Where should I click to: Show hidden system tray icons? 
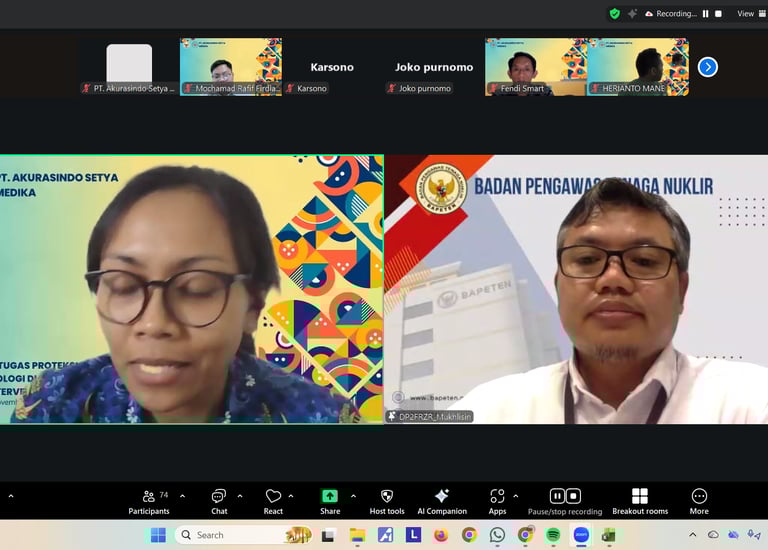coord(693,535)
